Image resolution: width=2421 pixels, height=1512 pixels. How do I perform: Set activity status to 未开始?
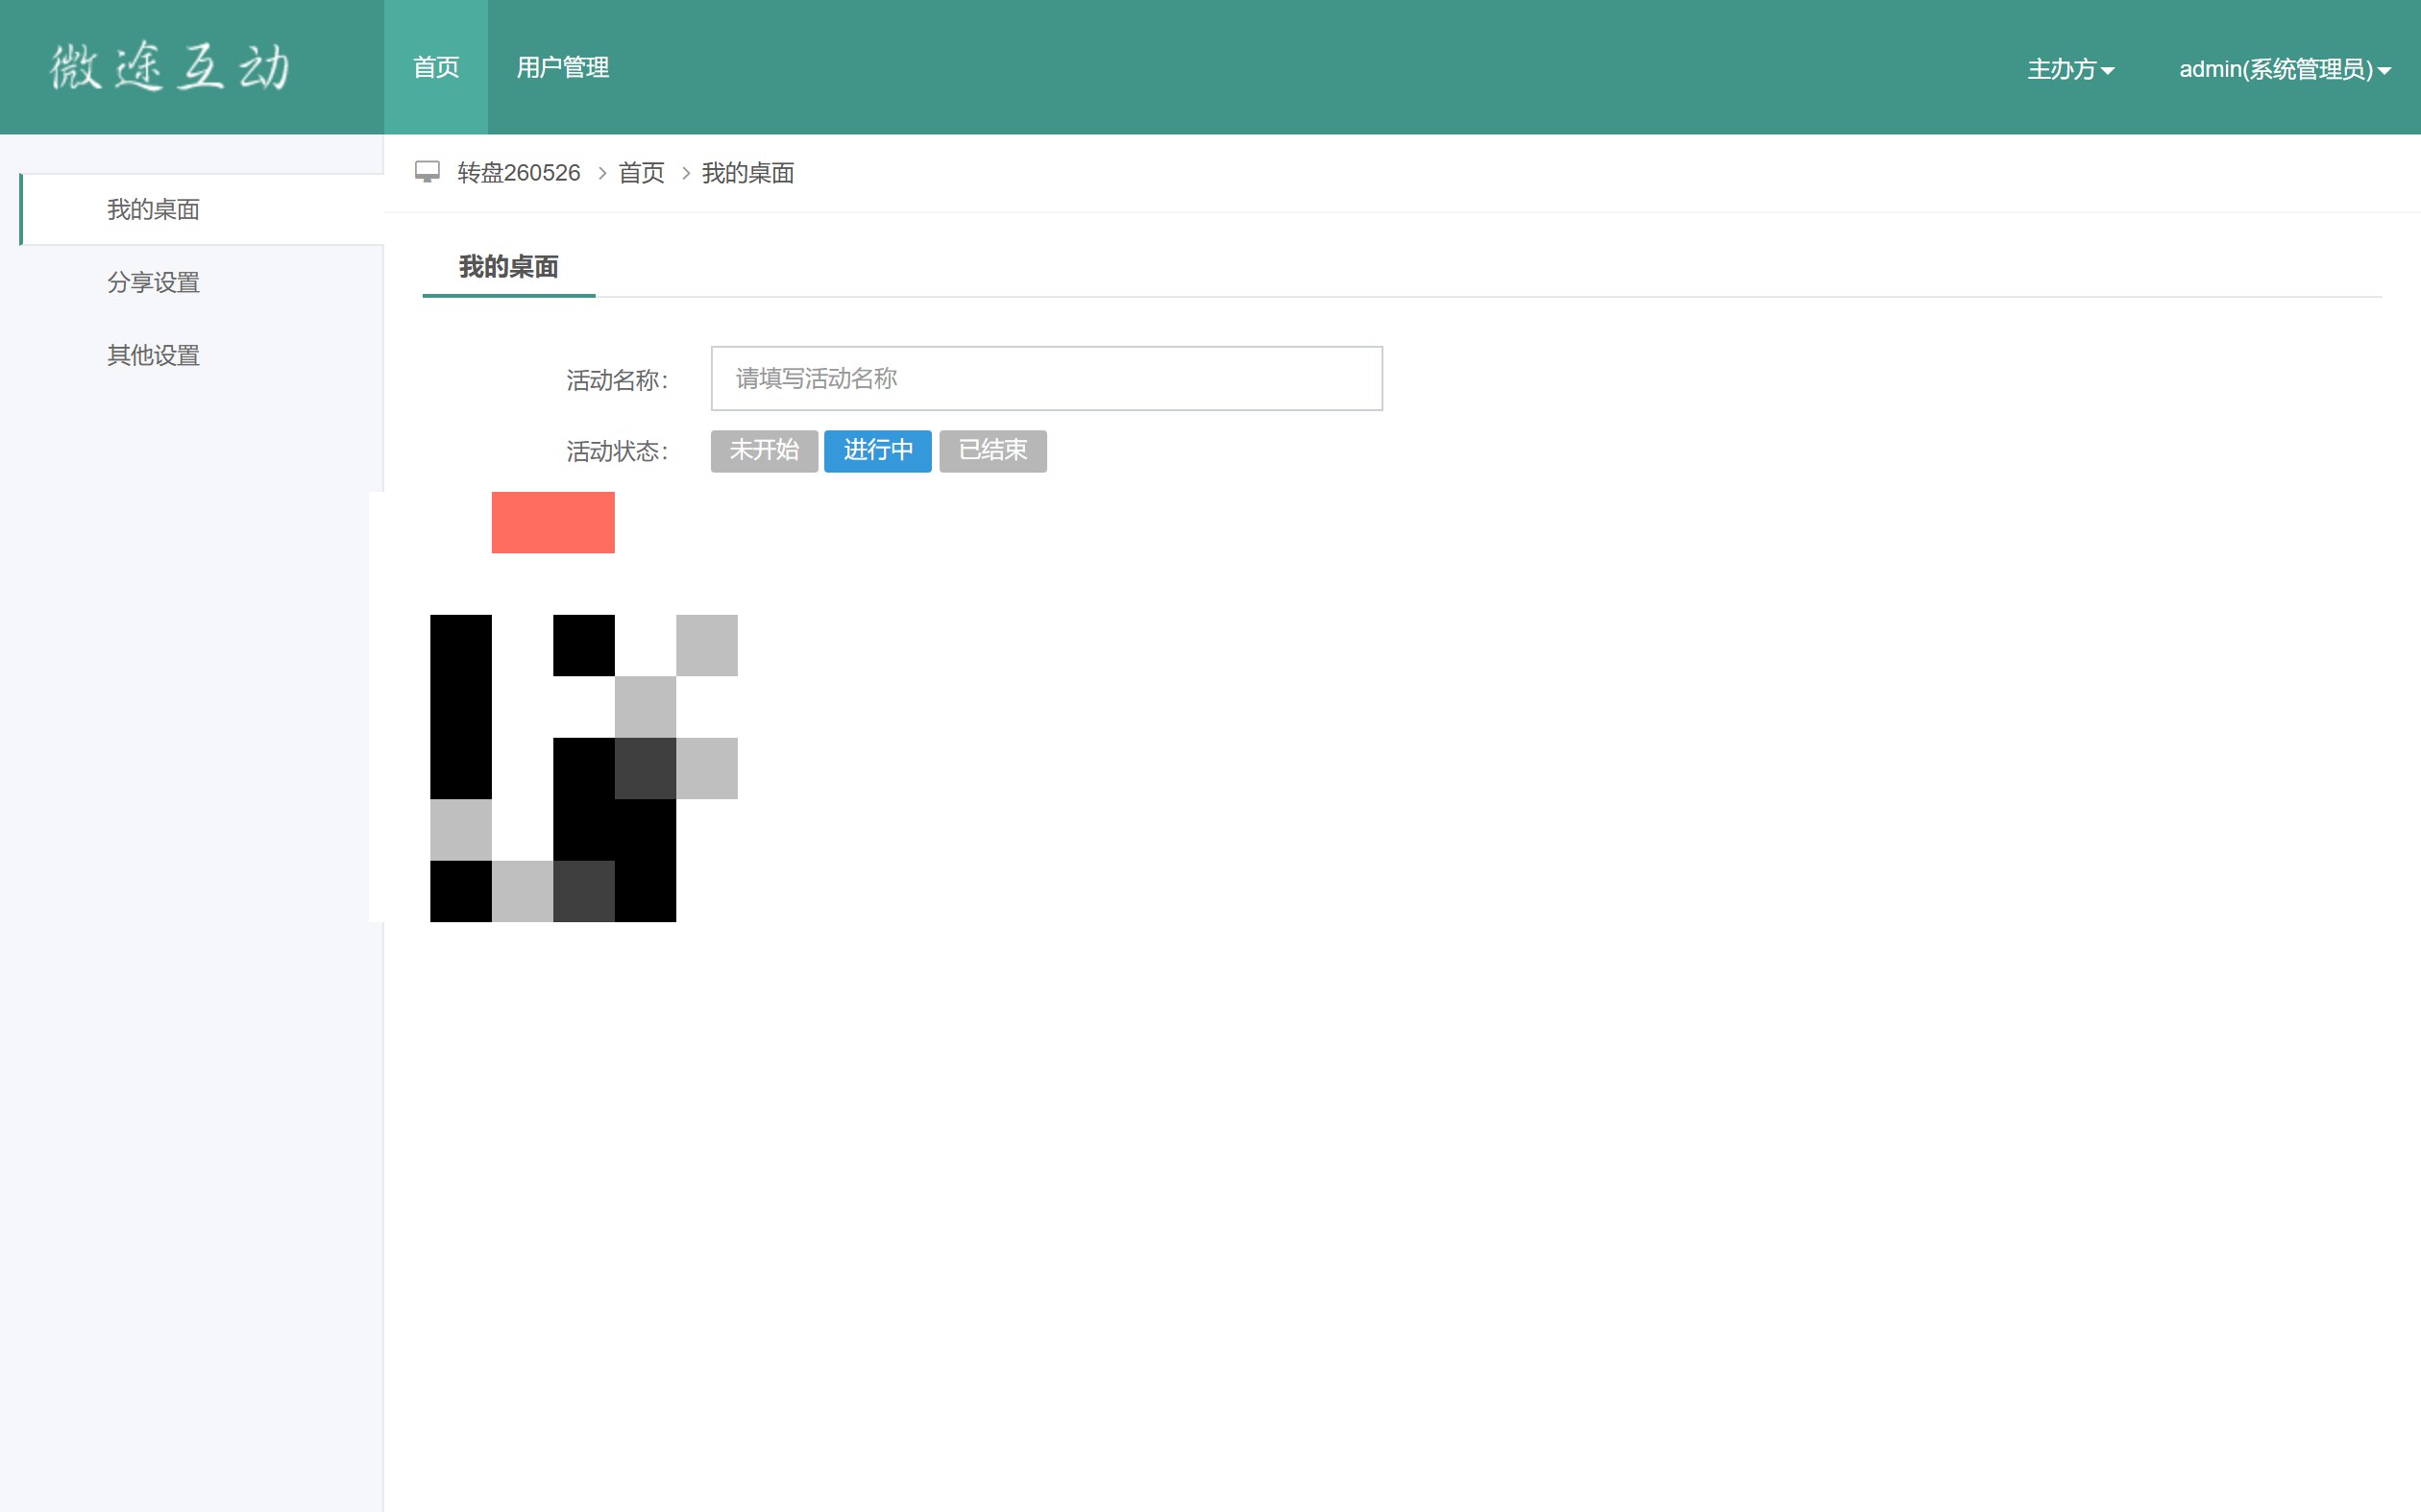(x=764, y=451)
